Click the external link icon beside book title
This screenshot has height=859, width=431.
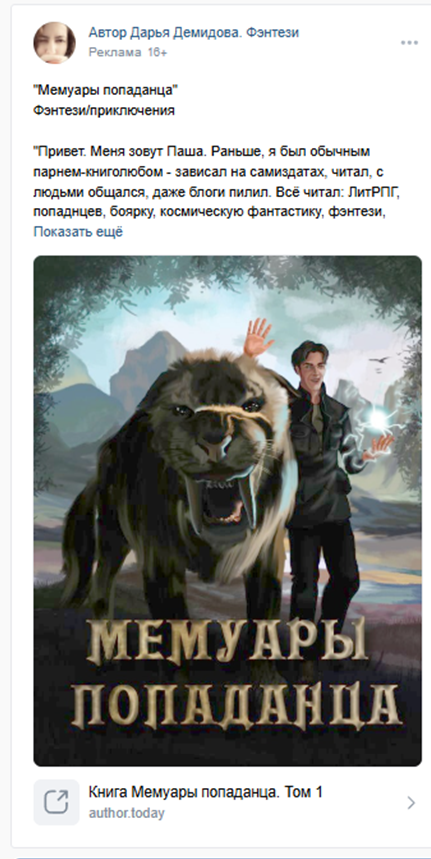[x=56, y=802]
